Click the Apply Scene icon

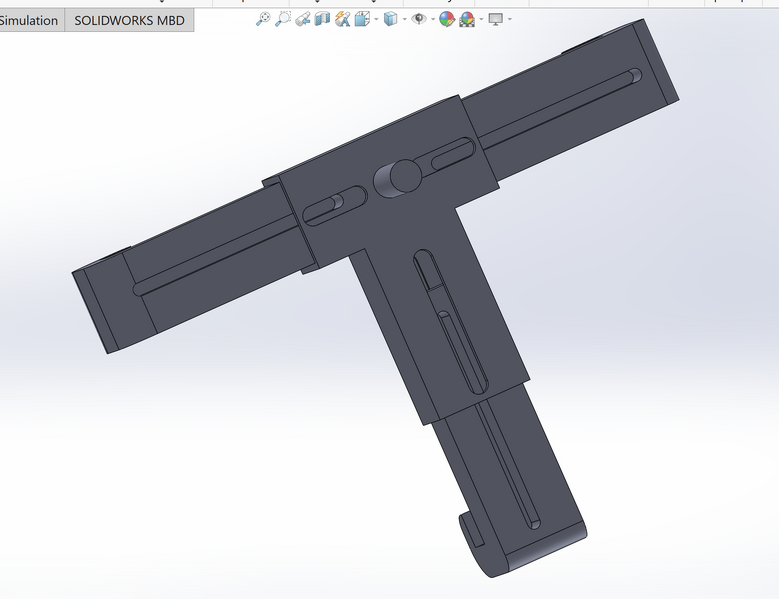467,19
